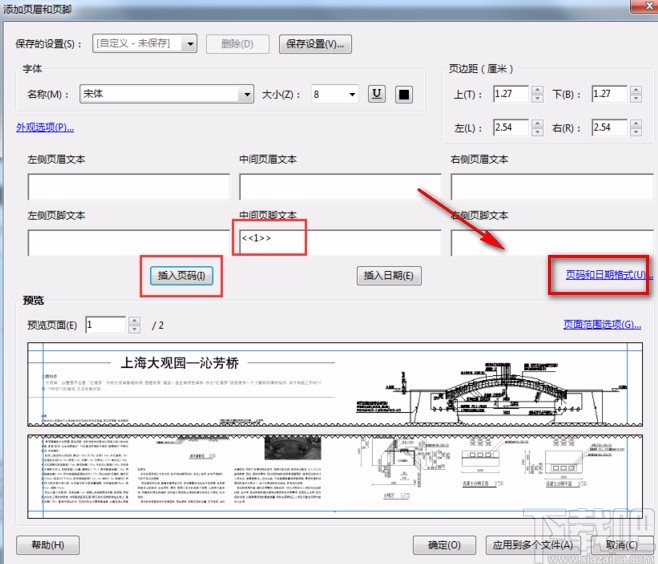The image size is (658, 564).
Task: Click the Cancel (C) button
Action: click(x=621, y=545)
